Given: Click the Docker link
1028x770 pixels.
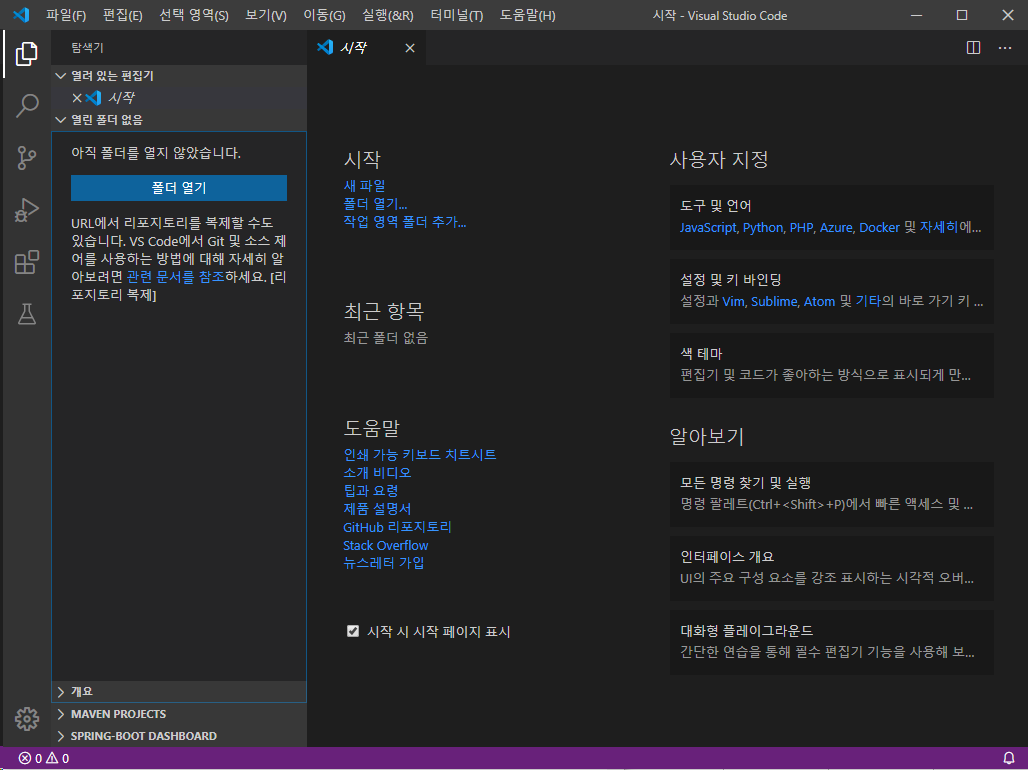Looking at the screenshot, I should pos(879,228).
